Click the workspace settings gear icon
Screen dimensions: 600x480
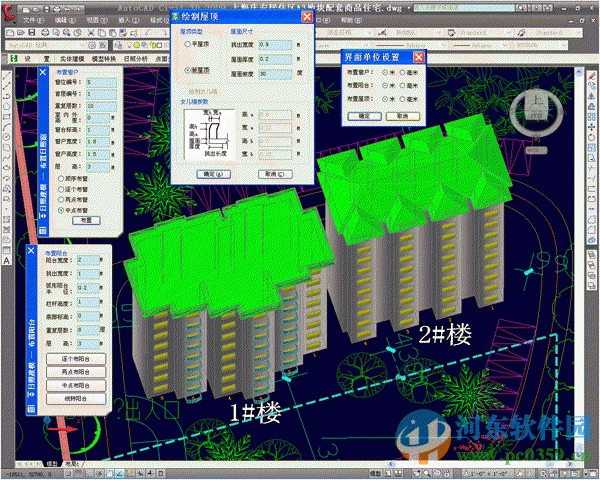tap(92, 45)
